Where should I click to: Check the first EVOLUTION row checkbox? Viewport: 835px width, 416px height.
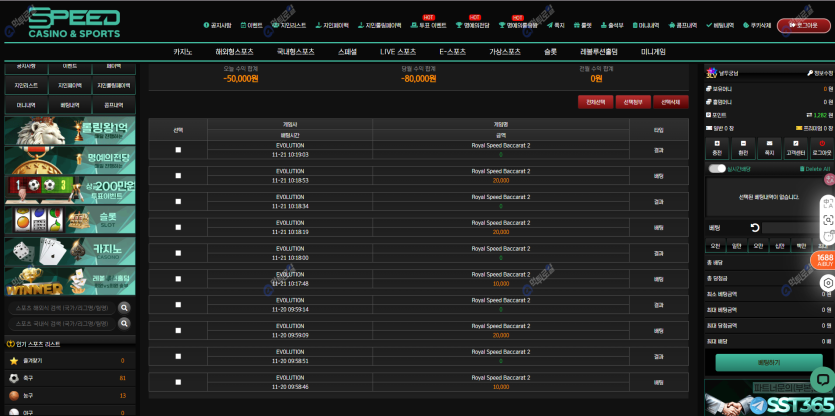pos(178,150)
